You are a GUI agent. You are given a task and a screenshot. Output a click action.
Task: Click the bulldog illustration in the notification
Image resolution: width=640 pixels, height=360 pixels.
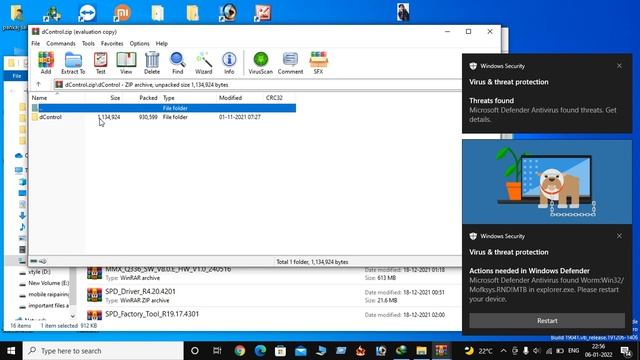click(x=547, y=182)
